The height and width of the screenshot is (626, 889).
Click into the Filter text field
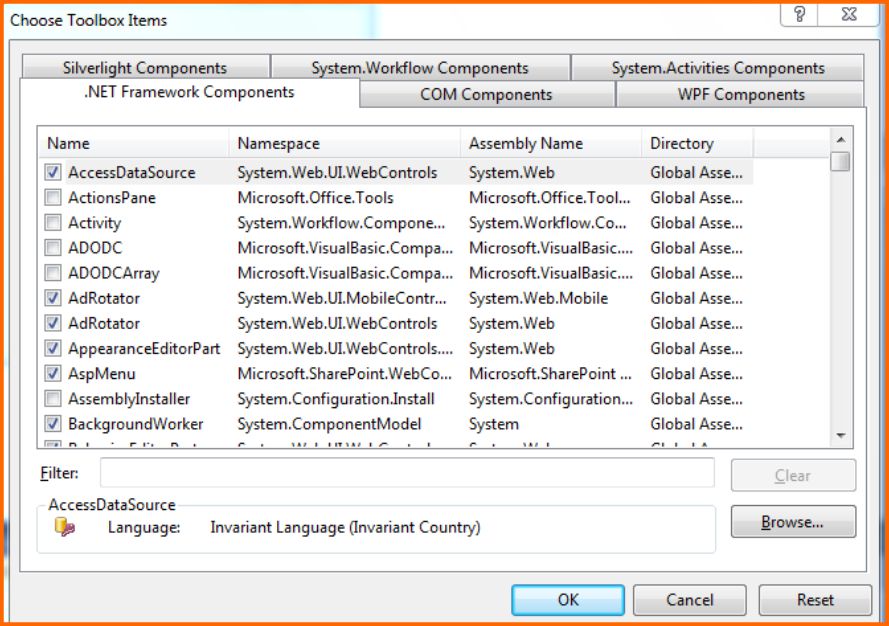click(407, 472)
